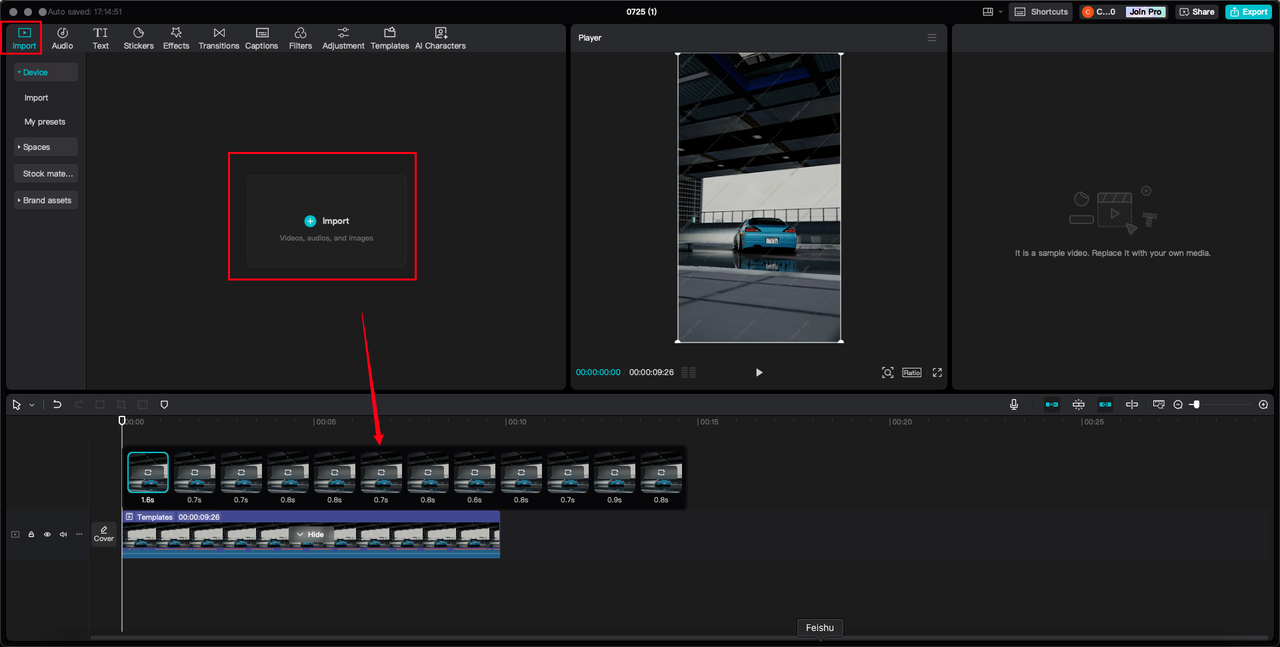The height and width of the screenshot is (647, 1280).
Task: Click the marker shield icon in timeline toolbar
Action: (x=164, y=404)
